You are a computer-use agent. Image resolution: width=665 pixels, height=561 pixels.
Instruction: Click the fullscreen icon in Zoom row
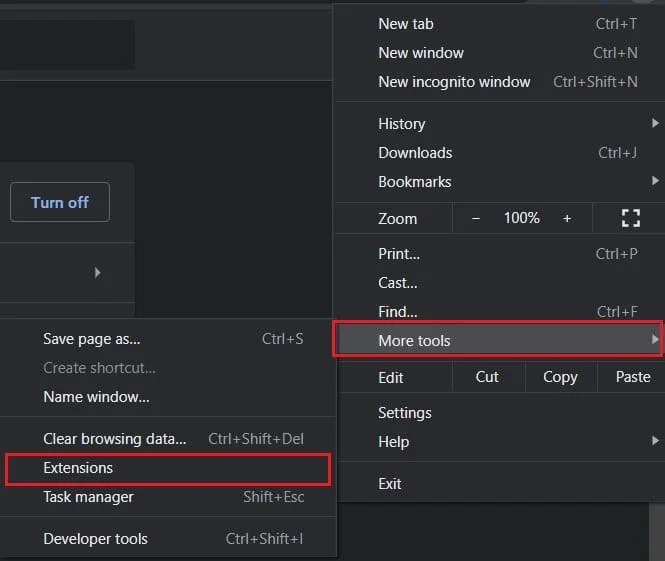630,218
